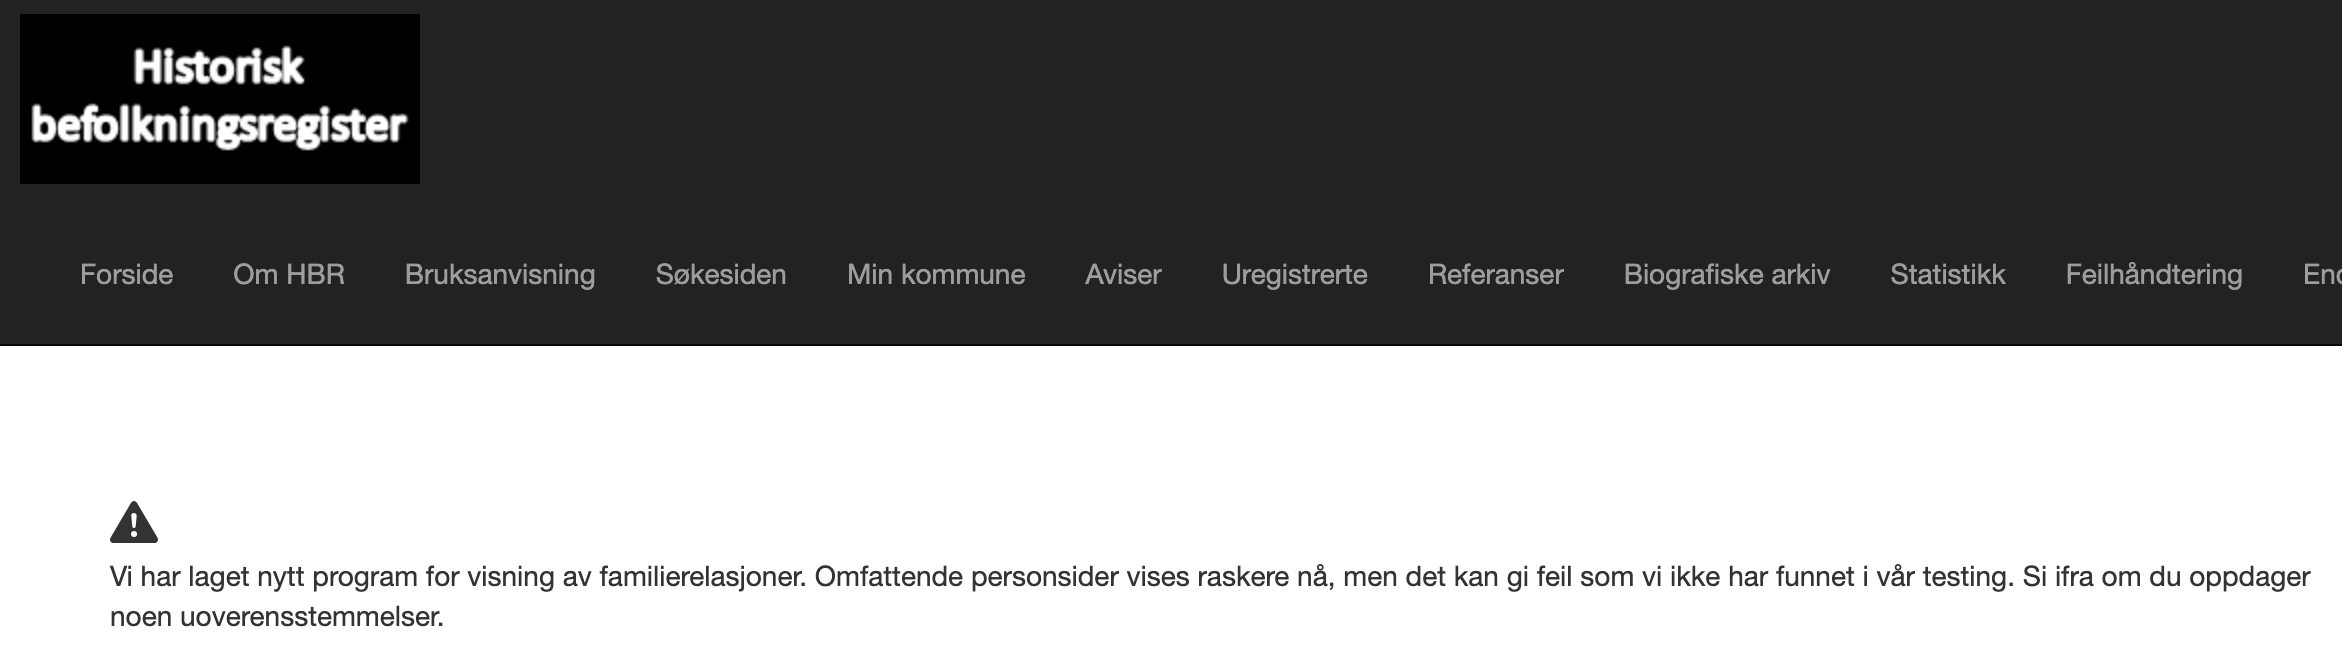Go to the Forside page
The width and height of the screenshot is (2342, 666).
coord(126,275)
